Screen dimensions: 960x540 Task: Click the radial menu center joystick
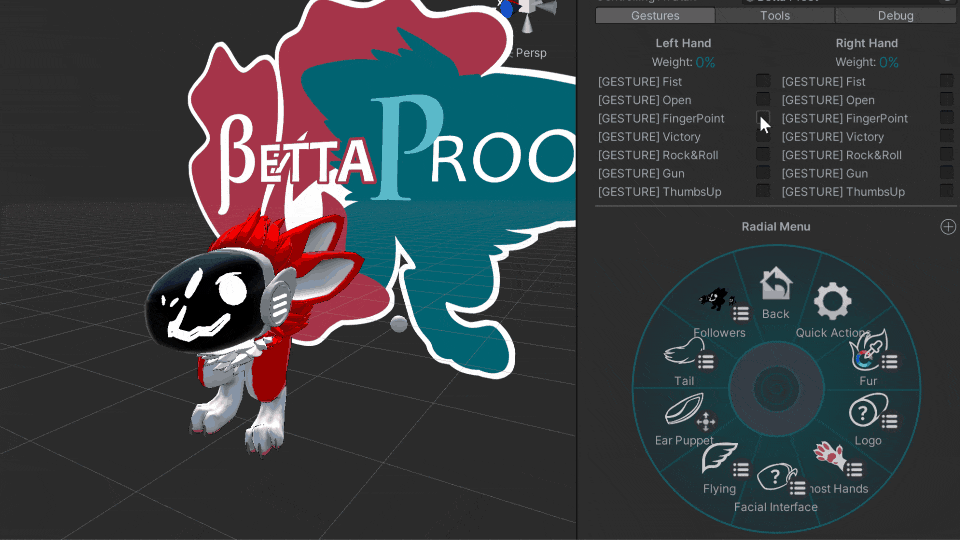(x=776, y=388)
